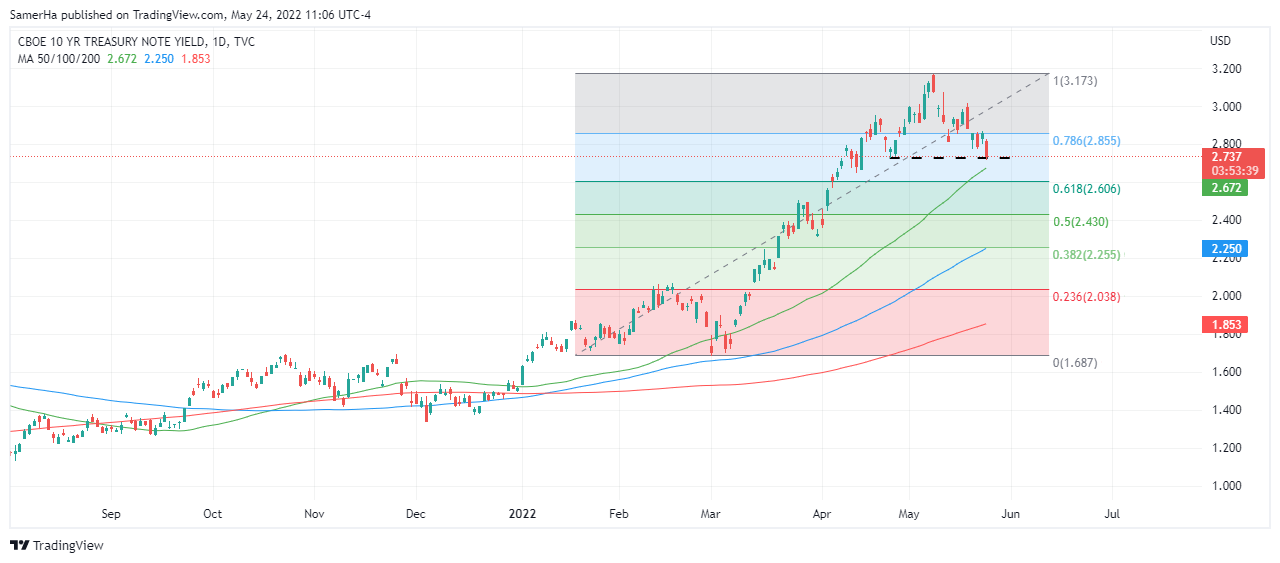Click the TradingView logo icon
The height and width of the screenshot is (563, 1280).
tap(20, 545)
